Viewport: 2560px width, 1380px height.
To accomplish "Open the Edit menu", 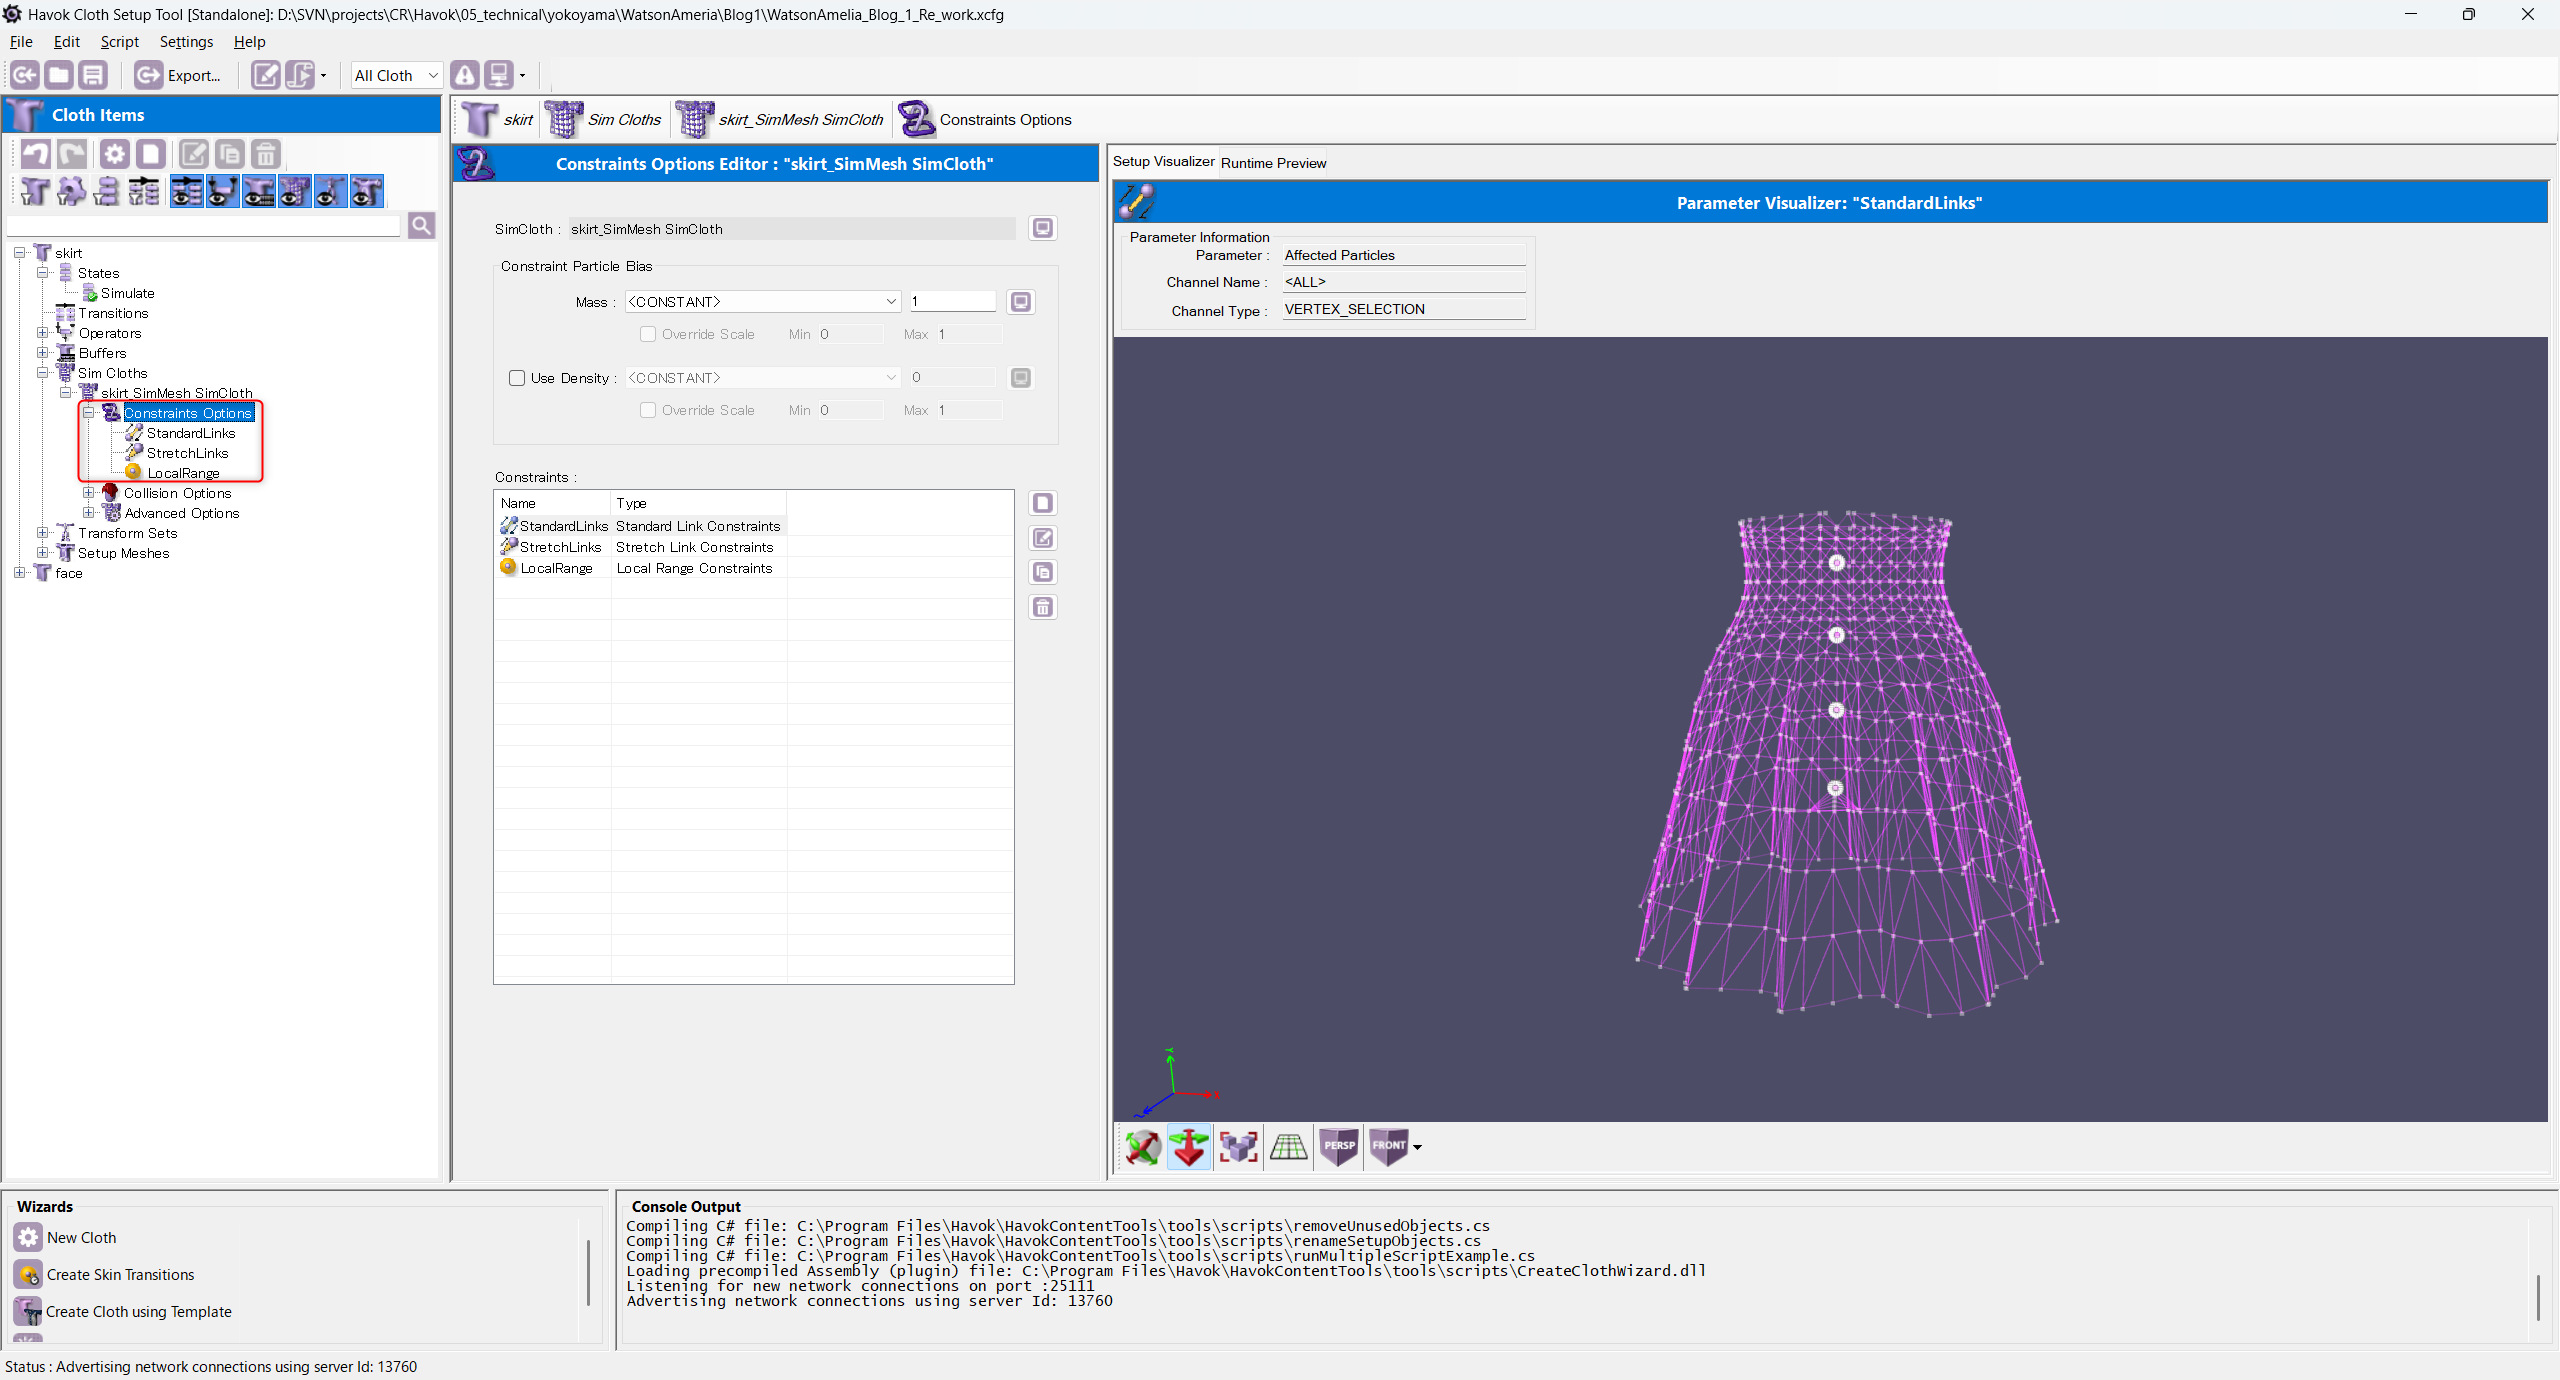I will coord(66,42).
